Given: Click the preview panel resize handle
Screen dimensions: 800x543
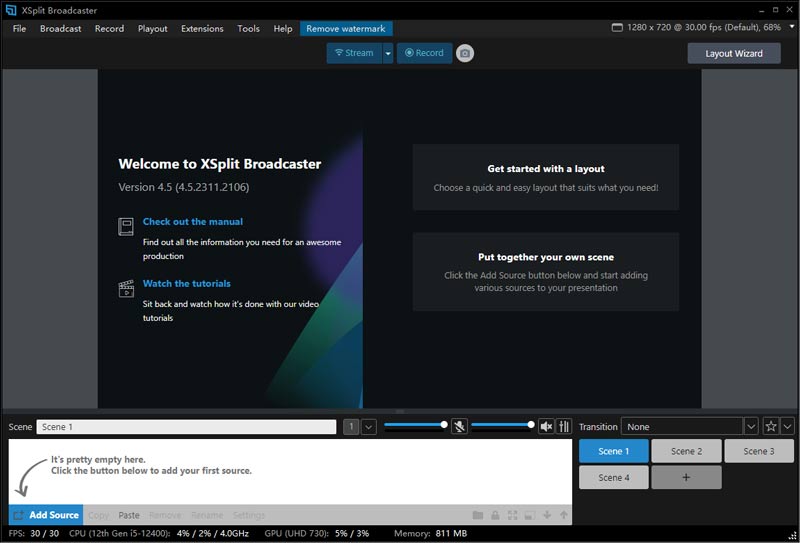Looking at the screenshot, I should tap(400, 411).
